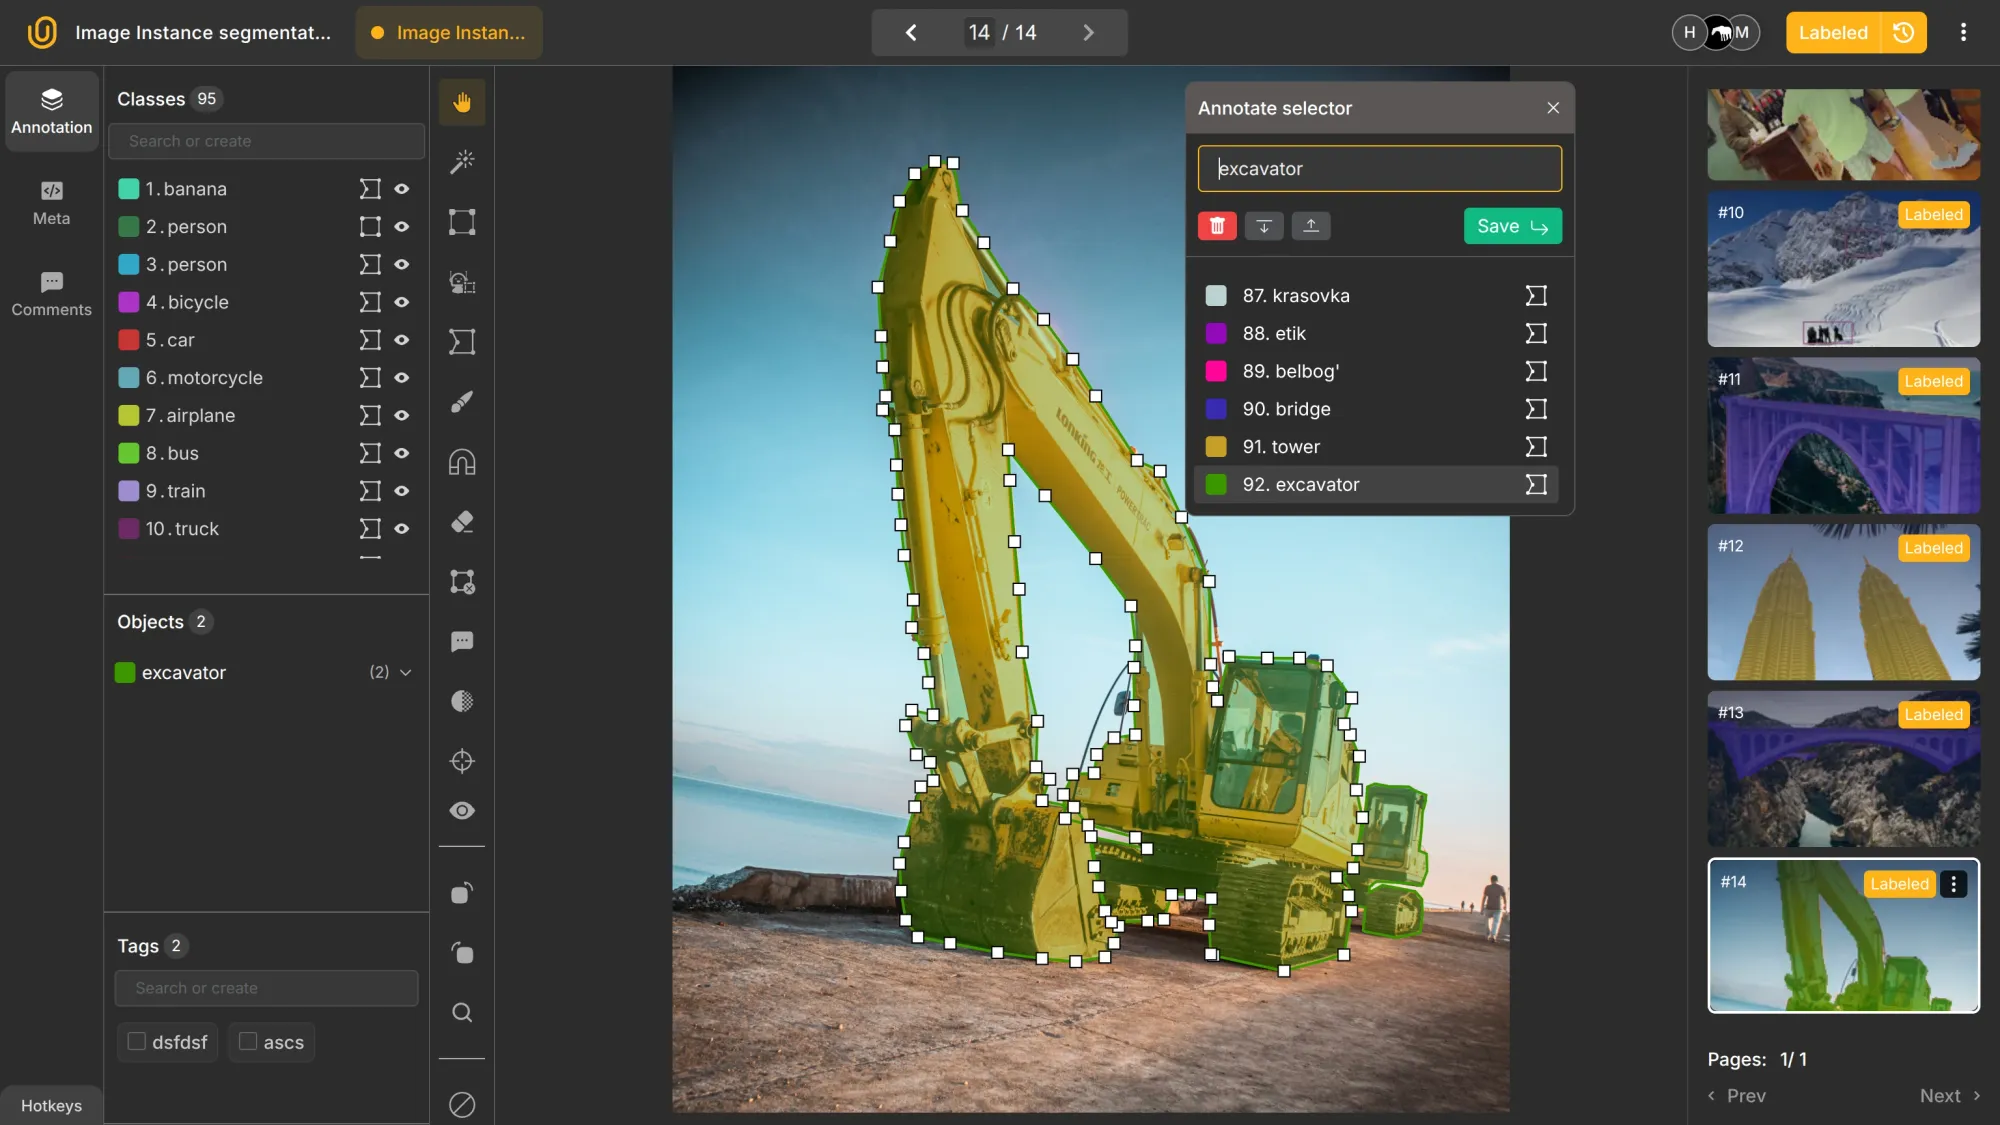Image resolution: width=2000 pixels, height=1125 pixels.
Task: Open the #11 bridge thumbnail
Action: [1842, 435]
